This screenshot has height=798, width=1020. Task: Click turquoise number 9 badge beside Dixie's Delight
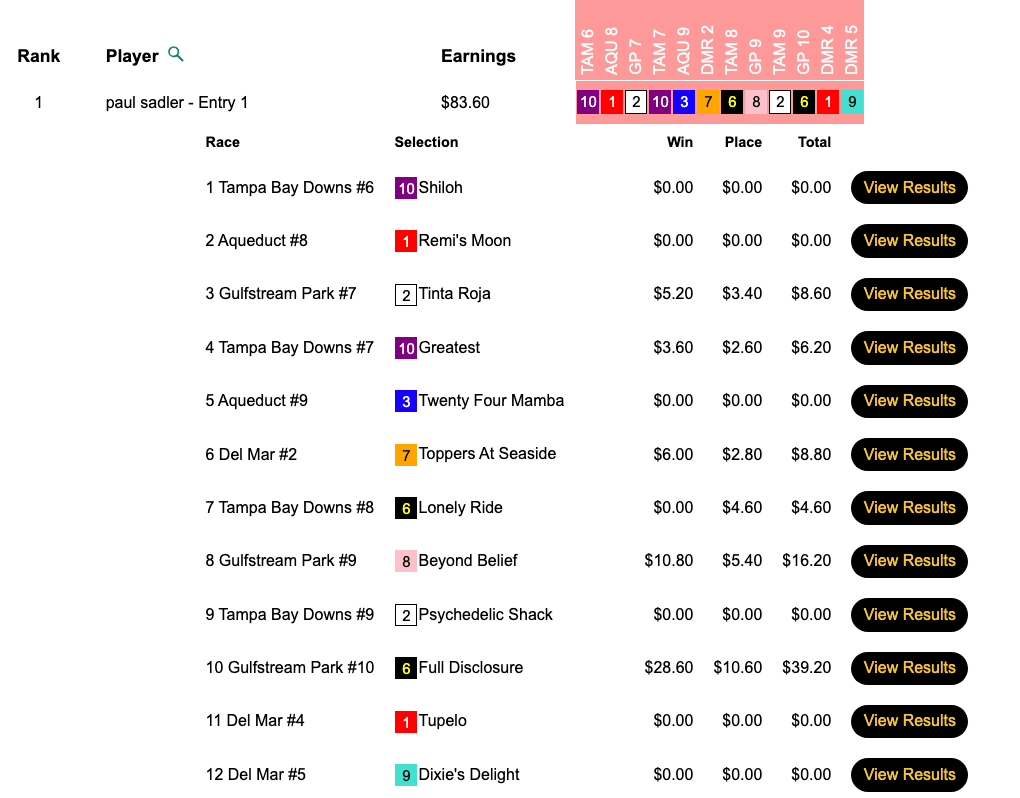[x=406, y=775]
